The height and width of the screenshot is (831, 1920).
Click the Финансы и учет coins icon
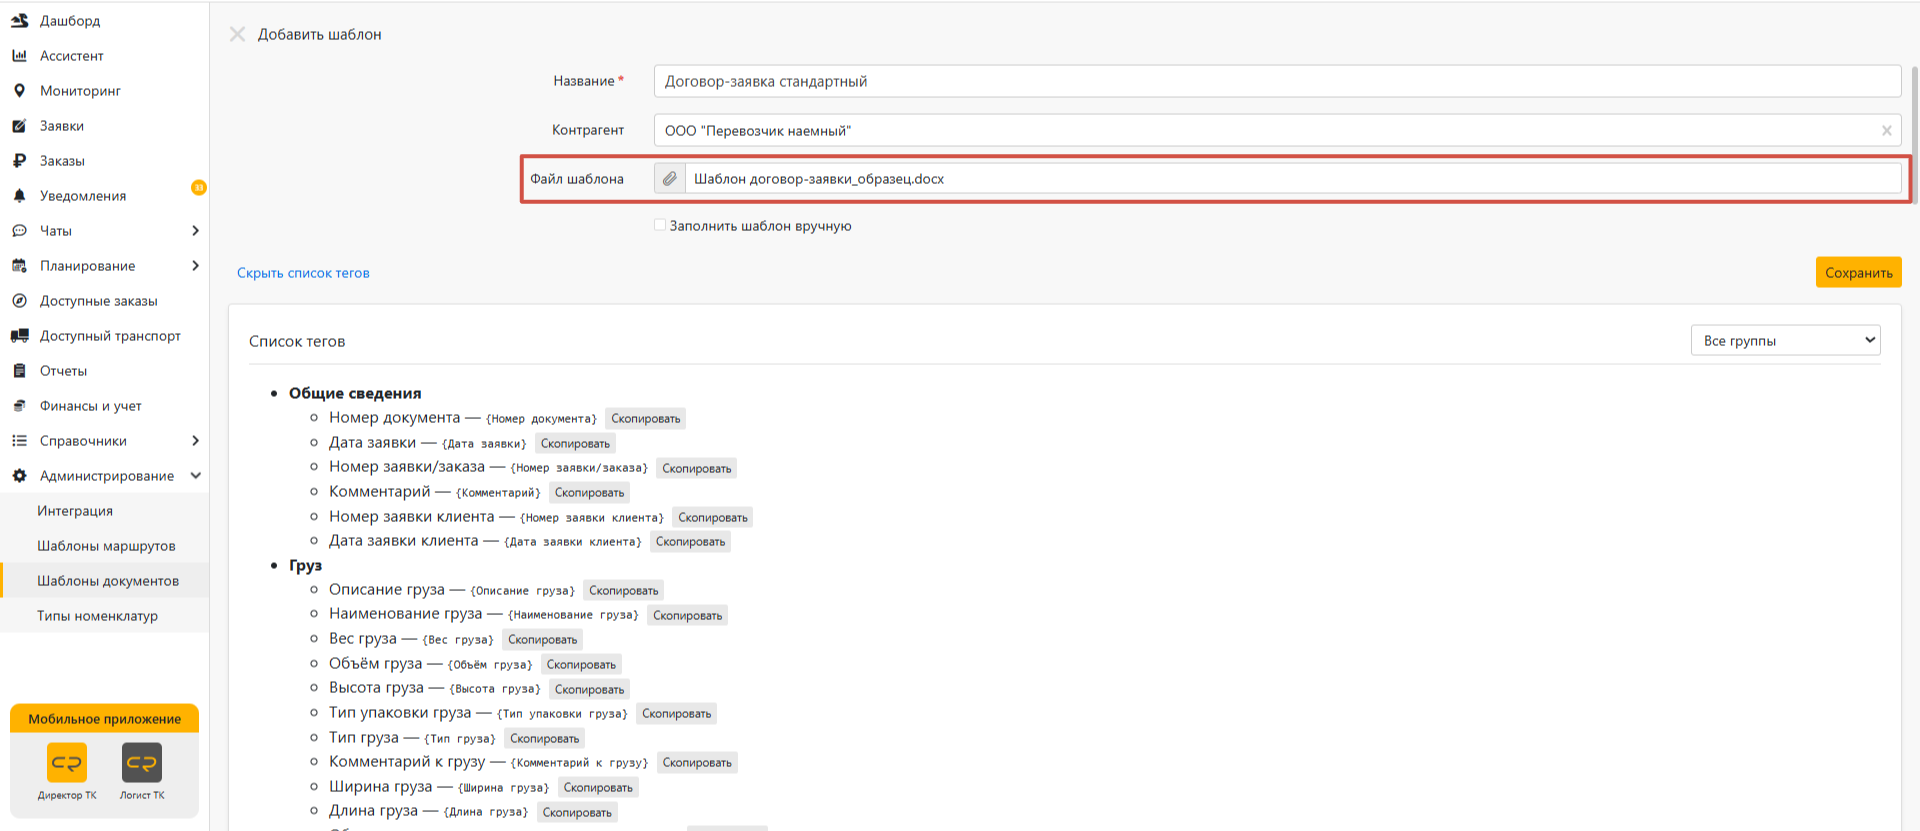click(x=19, y=405)
